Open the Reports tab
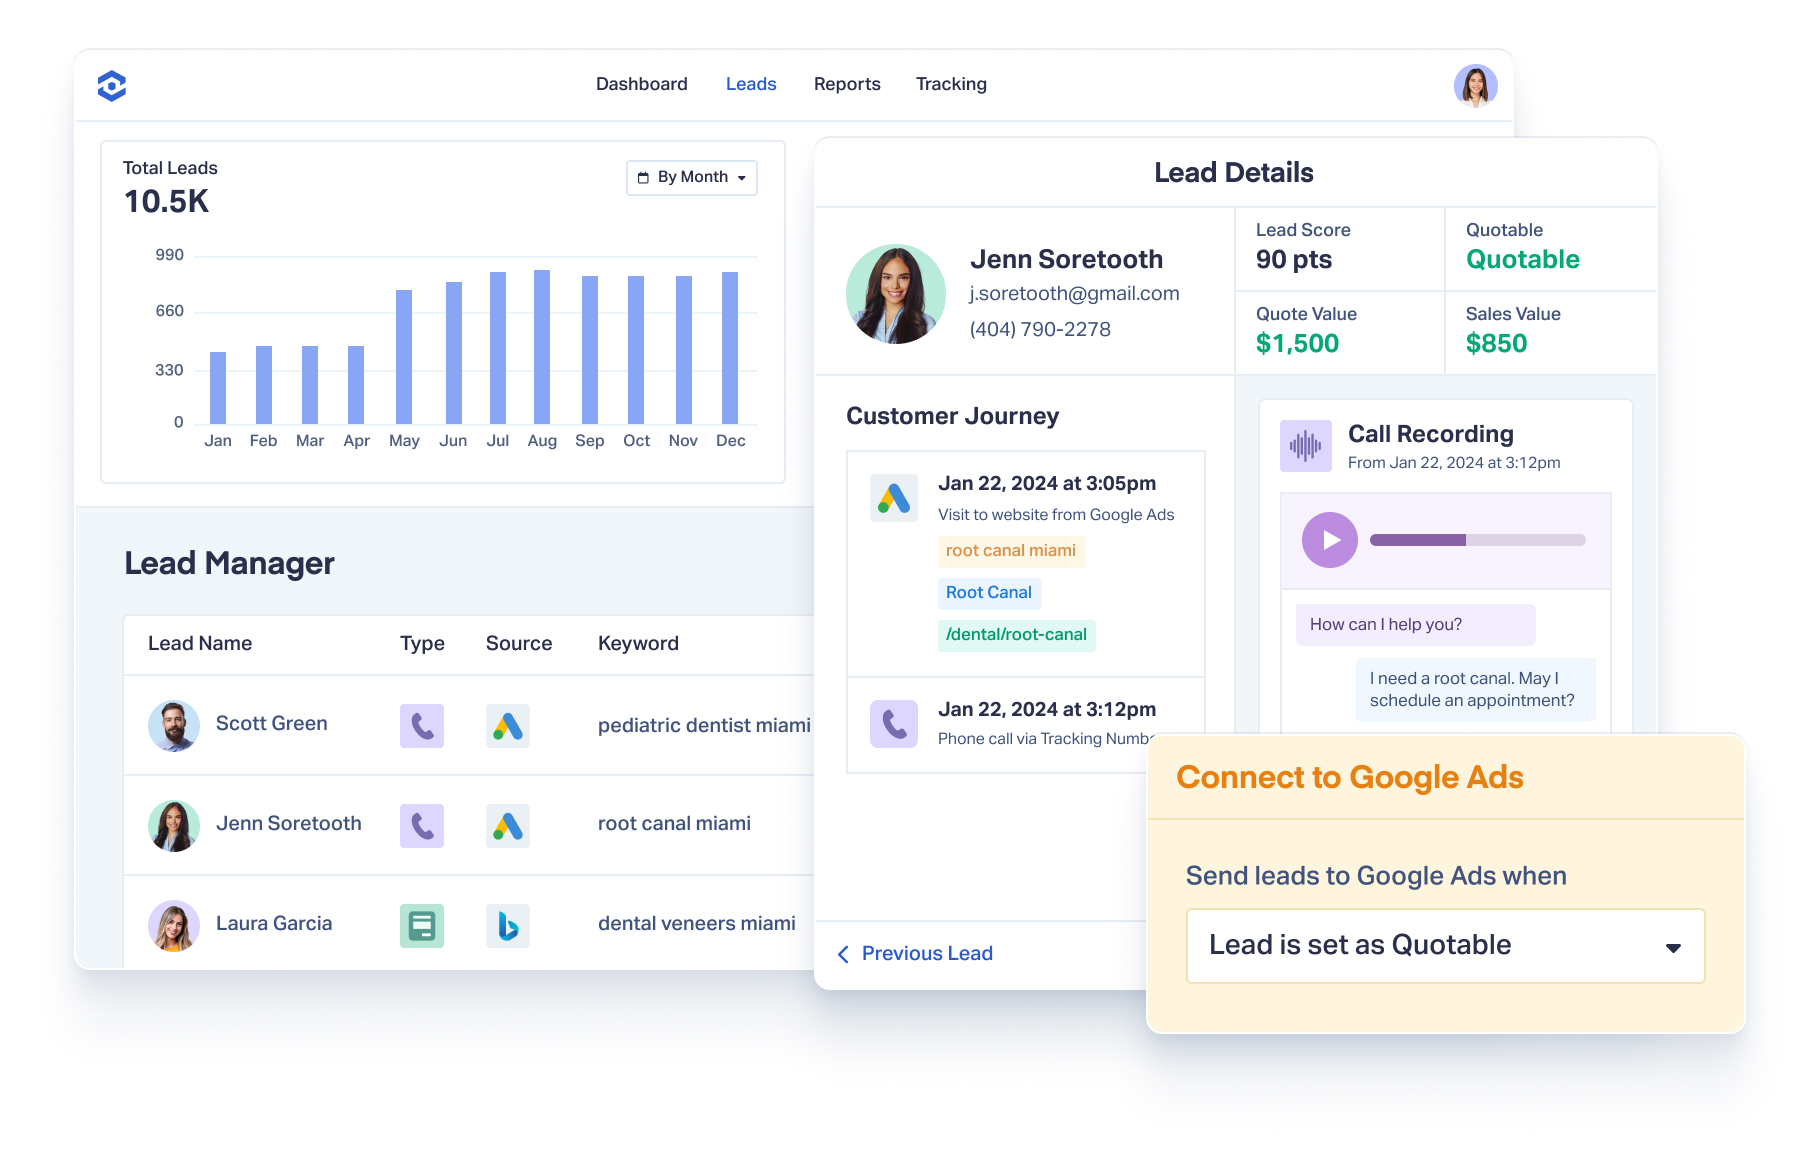This screenshot has width=1800, height=1160. [847, 84]
